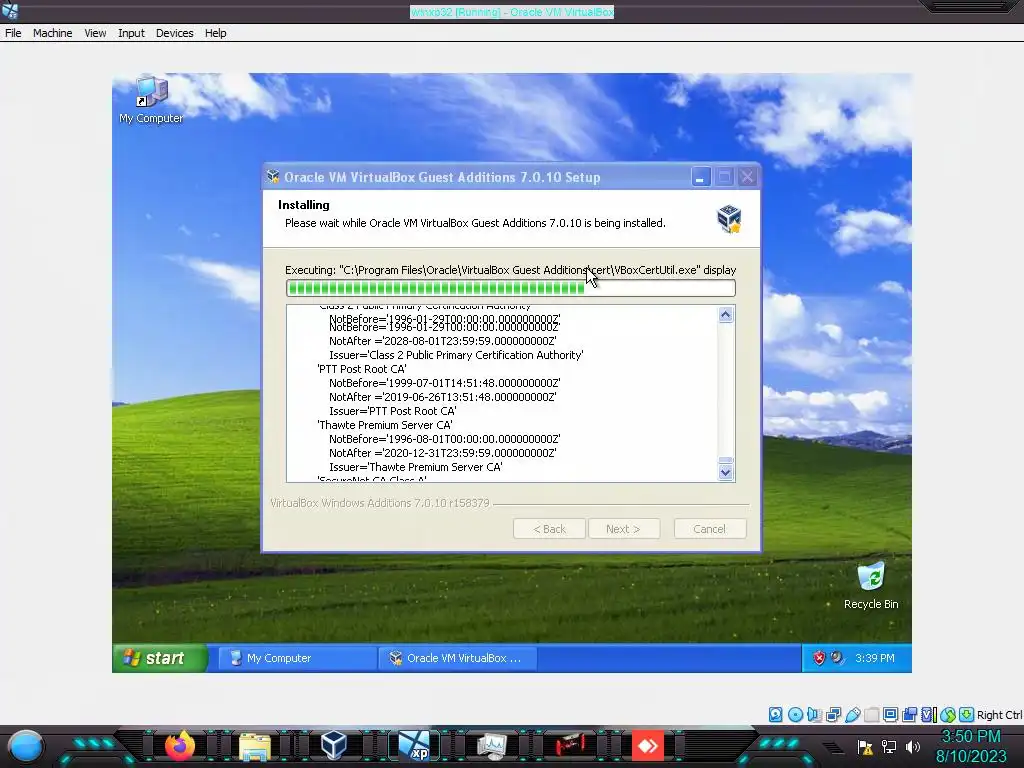Click the hard disk activity status icon

775,714
